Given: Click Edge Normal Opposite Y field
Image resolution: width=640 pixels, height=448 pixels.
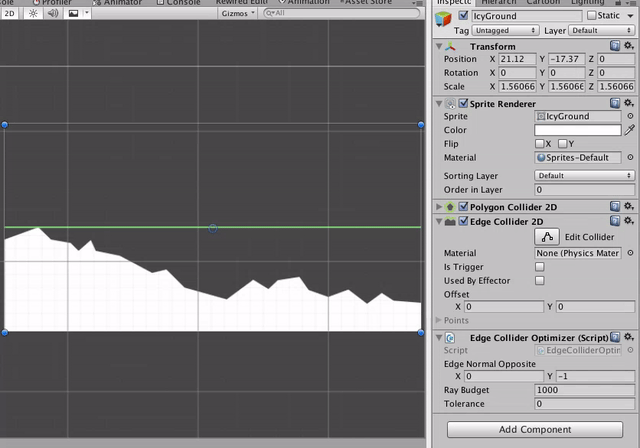Looking at the screenshot, I should tap(596, 376).
